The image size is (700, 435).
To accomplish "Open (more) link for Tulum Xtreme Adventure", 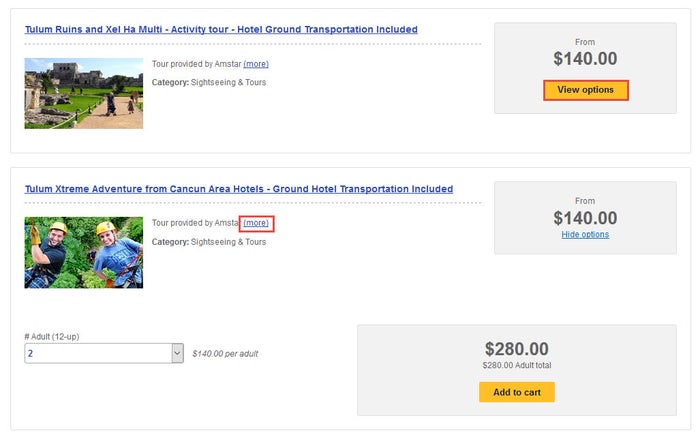I will point(256,223).
